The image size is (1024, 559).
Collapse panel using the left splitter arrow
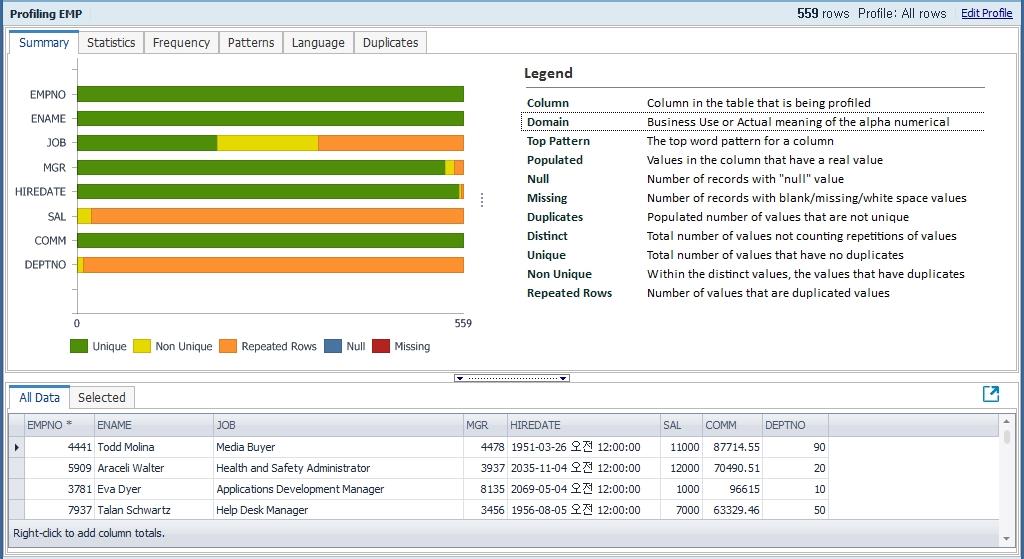pyautogui.click(x=459, y=378)
